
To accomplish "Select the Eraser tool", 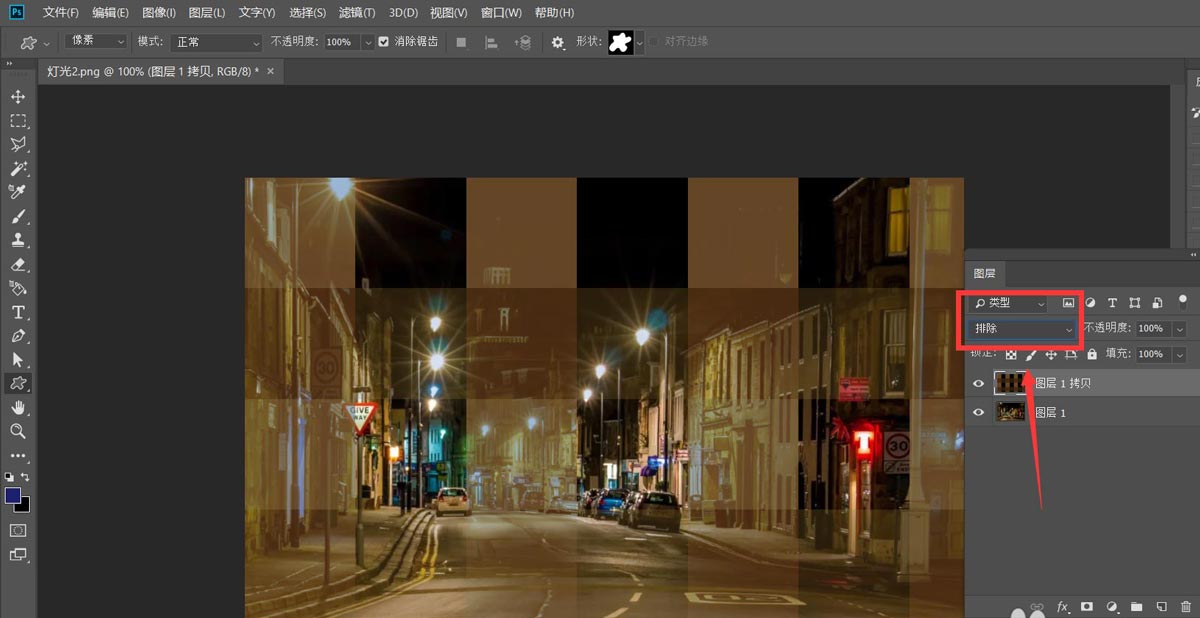I will pos(18,265).
